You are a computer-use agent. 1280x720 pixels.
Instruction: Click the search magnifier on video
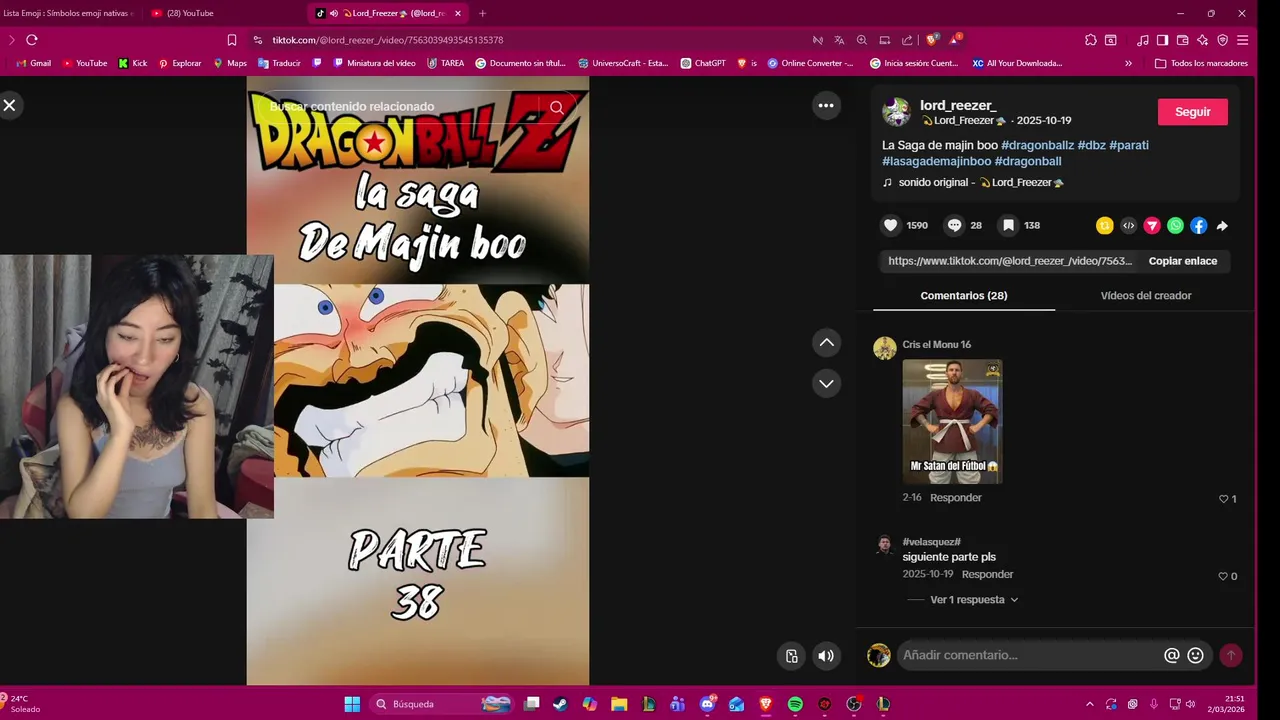[557, 107]
